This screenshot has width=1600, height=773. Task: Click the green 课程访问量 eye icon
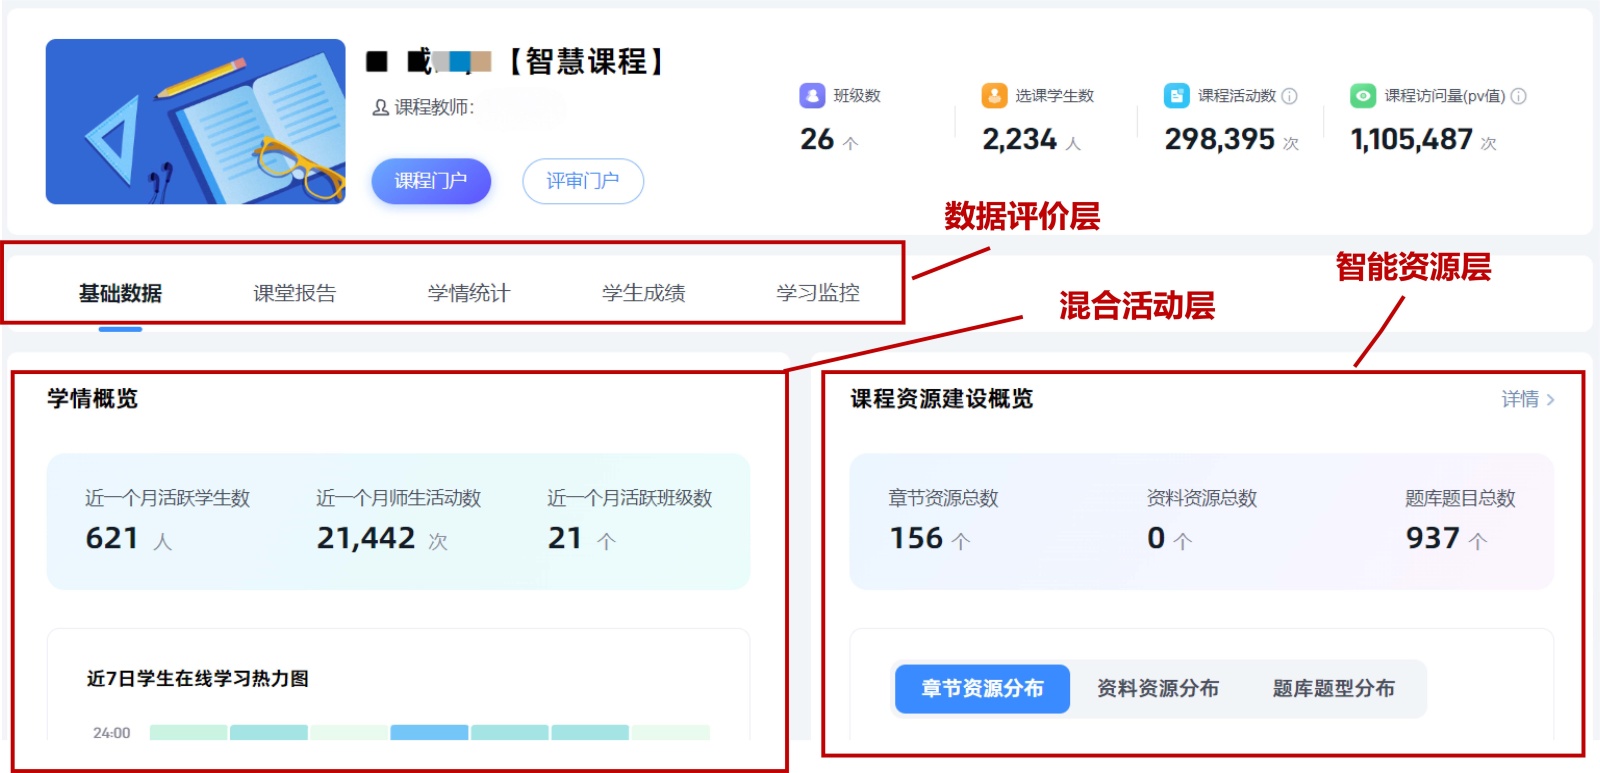pos(1362,96)
